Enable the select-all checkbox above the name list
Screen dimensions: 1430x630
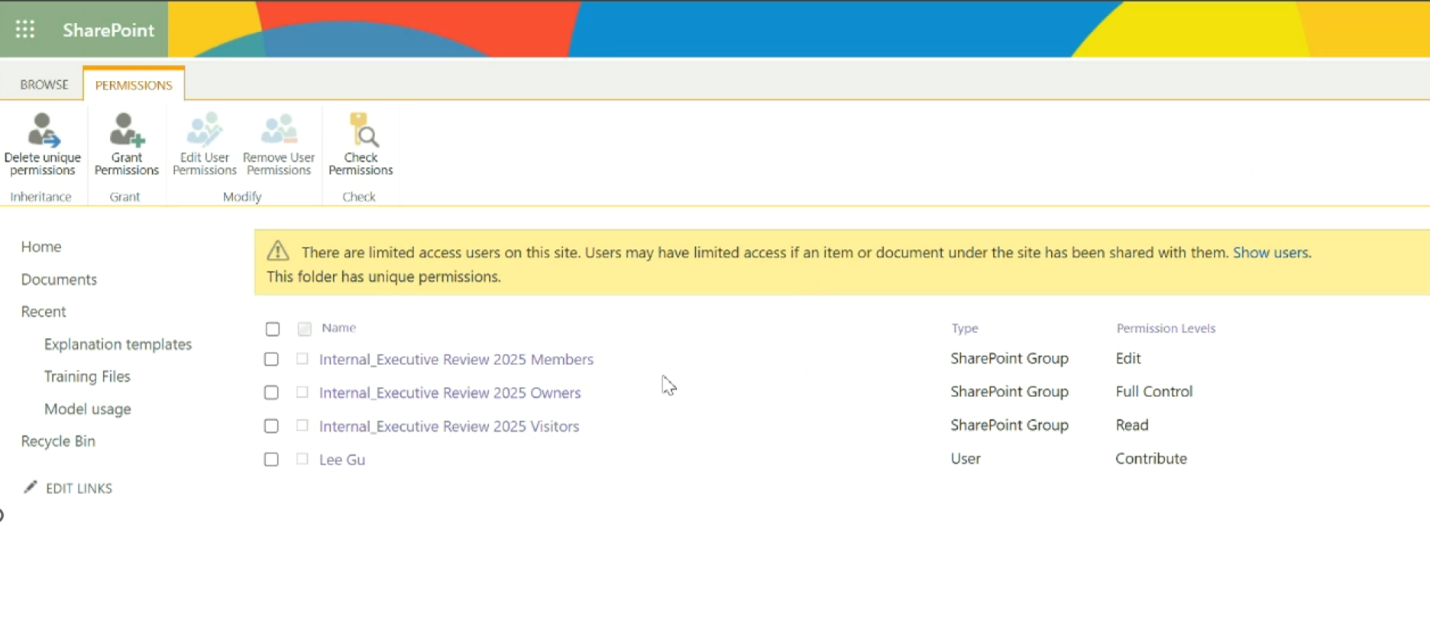pyautogui.click(x=271, y=328)
